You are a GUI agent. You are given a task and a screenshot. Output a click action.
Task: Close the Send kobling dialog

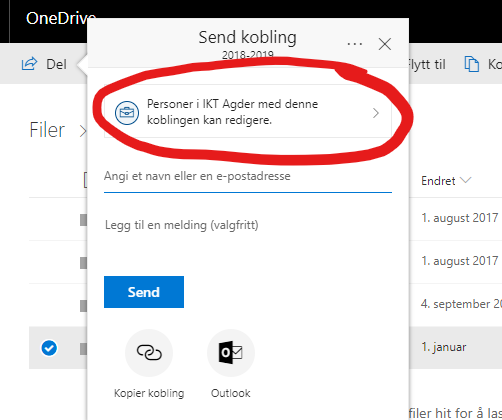[385, 44]
